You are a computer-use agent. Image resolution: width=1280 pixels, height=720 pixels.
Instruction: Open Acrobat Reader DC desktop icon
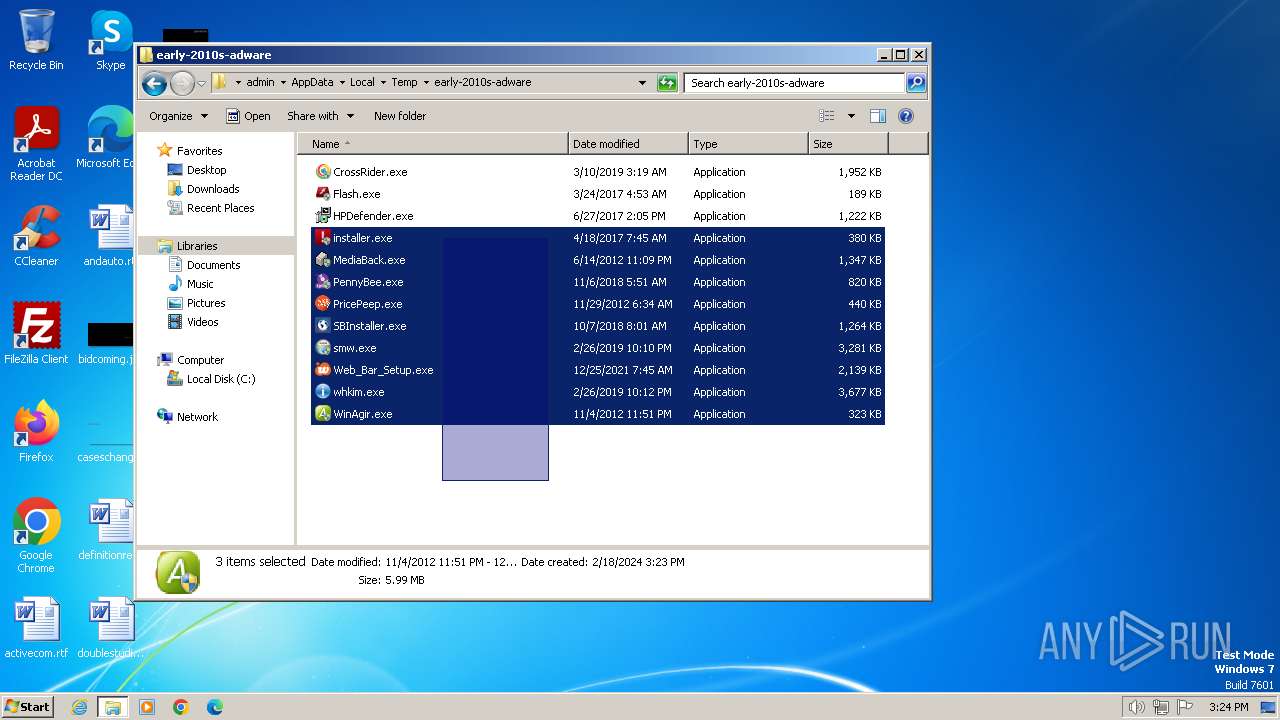pyautogui.click(x=36, y=144)
